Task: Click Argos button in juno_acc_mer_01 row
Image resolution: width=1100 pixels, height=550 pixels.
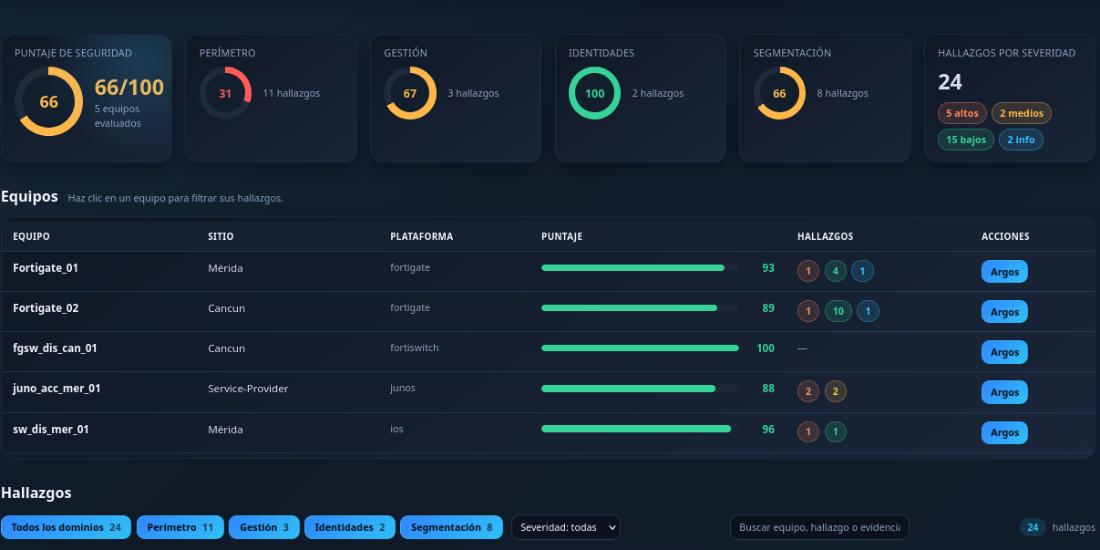Action: point(1004,392)
